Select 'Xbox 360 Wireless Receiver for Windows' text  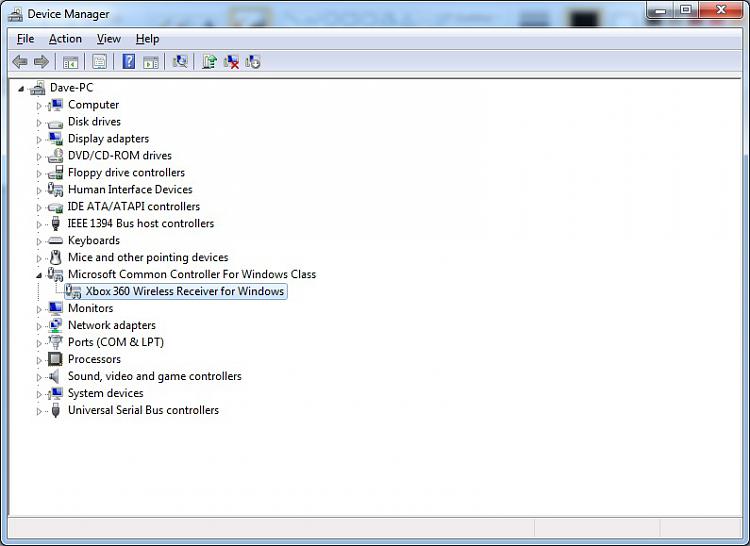click(x=185, y=291)
